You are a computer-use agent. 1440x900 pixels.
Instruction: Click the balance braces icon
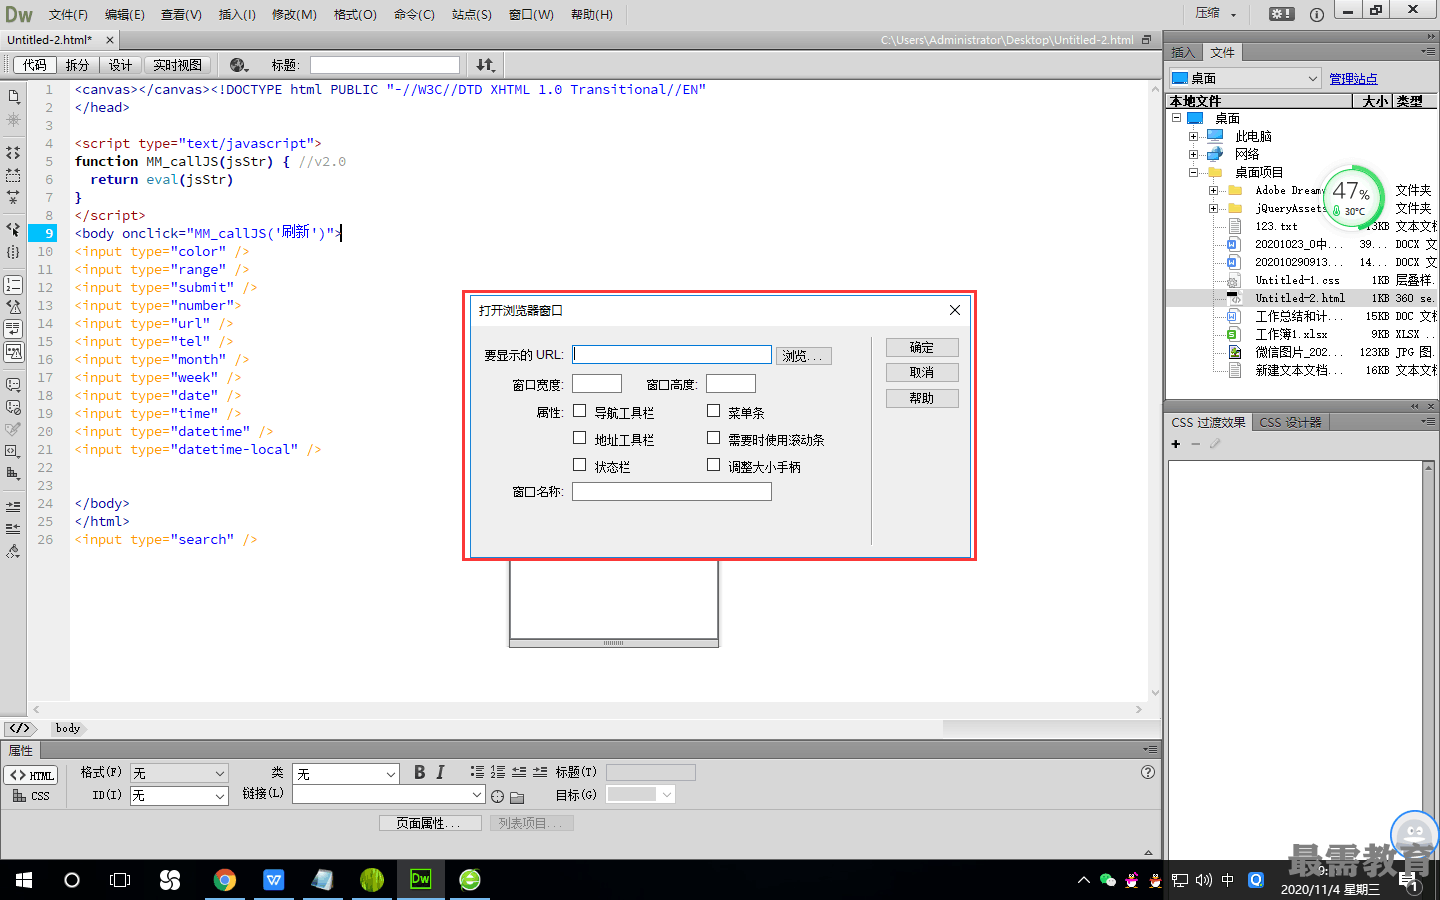13,252
